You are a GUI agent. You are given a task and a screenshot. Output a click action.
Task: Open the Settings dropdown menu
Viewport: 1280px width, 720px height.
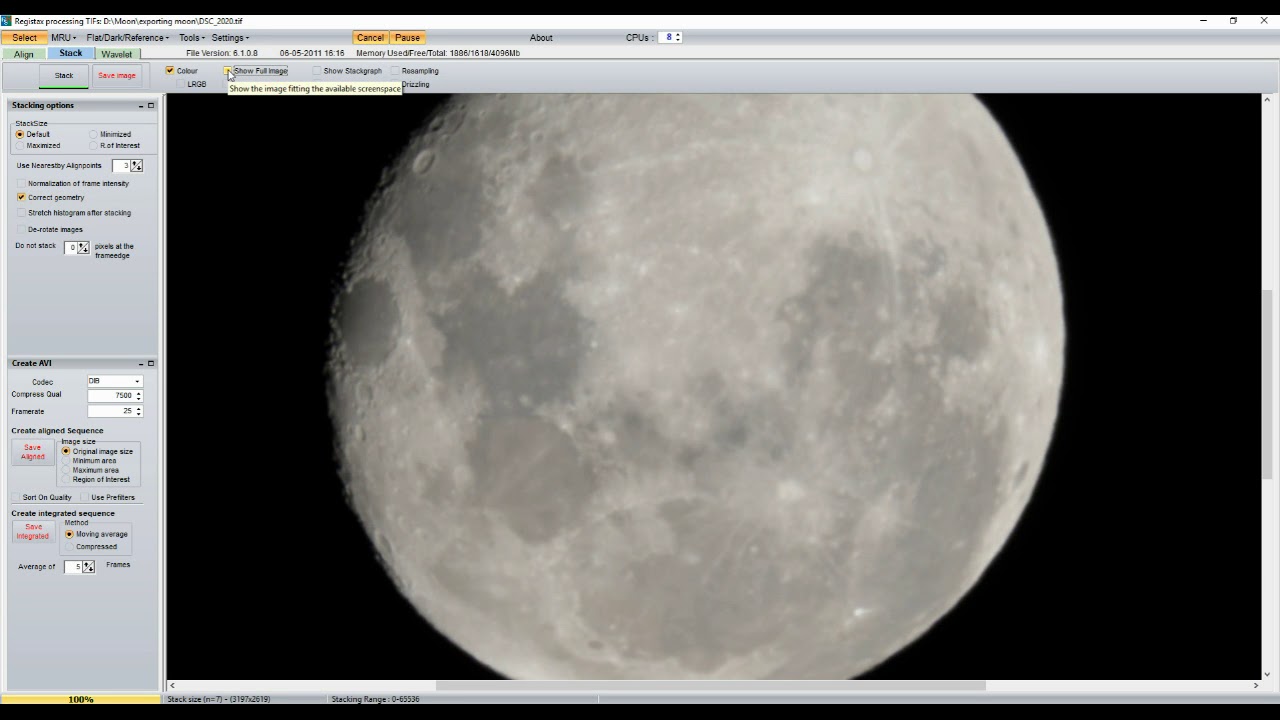pos(230,38)
